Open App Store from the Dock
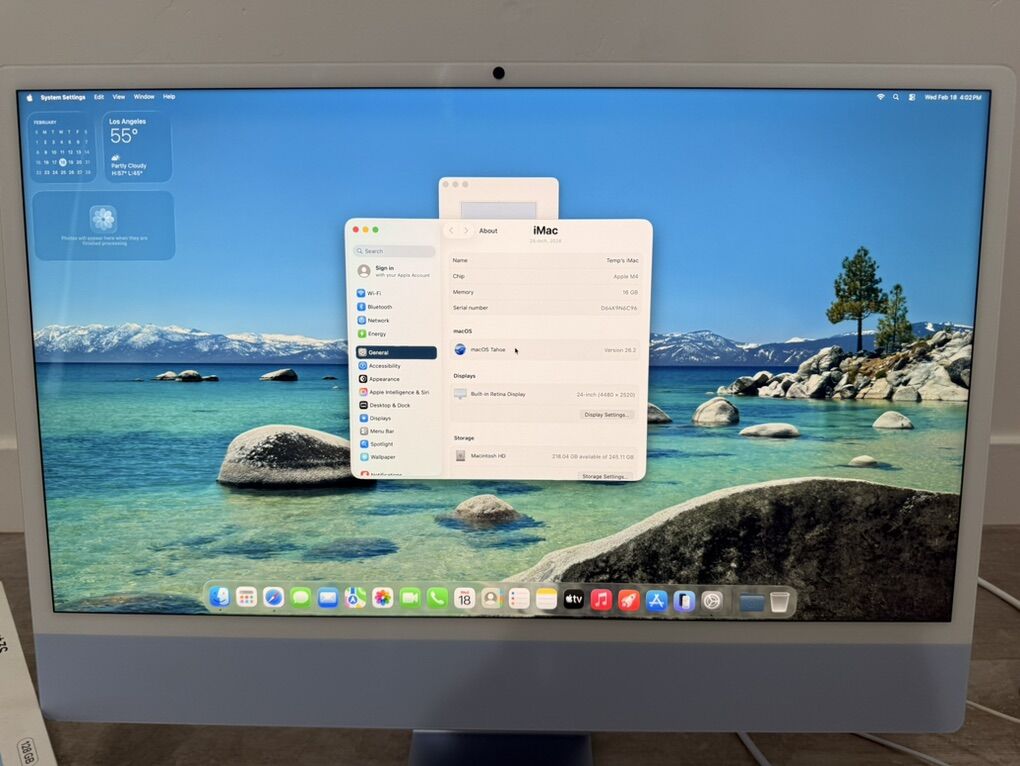 [x=656, y=600]
